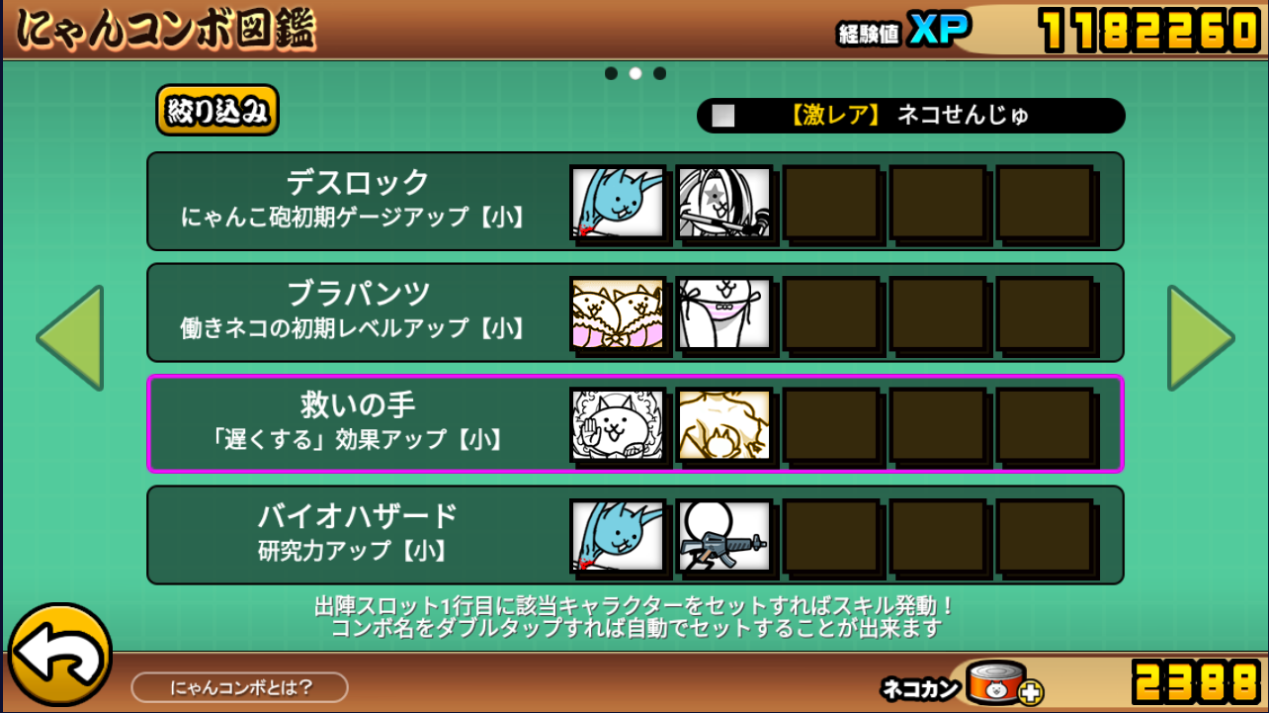The height and width of the screenshot is (713, 1269).
Task: Click the third page indicator dot
Action: (x=660, y=73)
